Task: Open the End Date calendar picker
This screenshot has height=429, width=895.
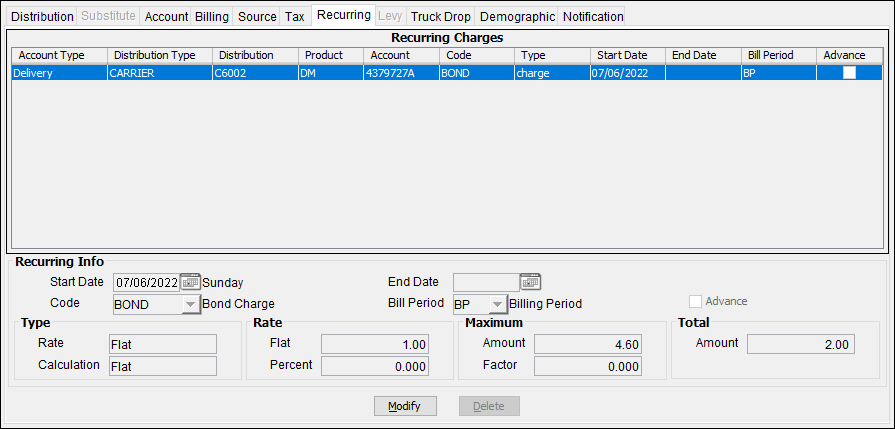Action: click(x=530, y=283)
